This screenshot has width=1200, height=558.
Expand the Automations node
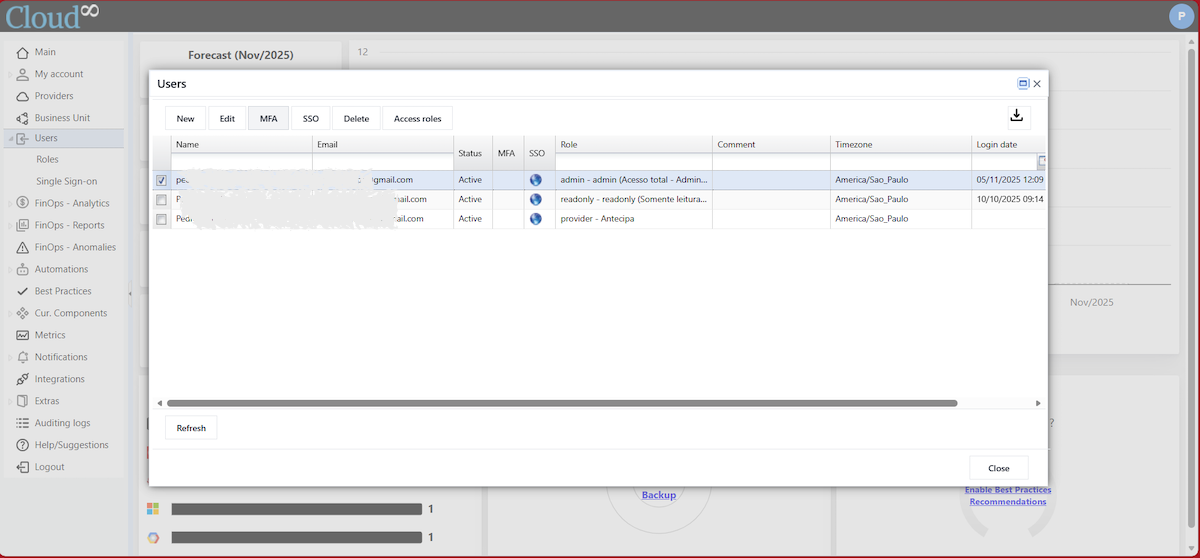point(10,269)
